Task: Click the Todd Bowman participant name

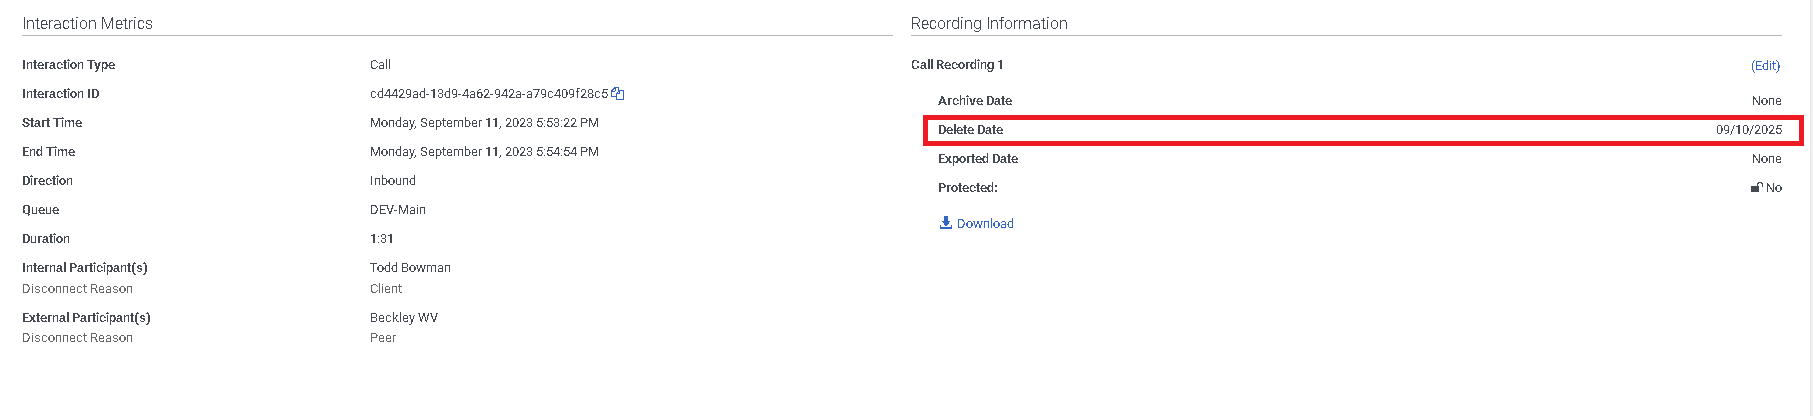Action: (x=410, y=268)
